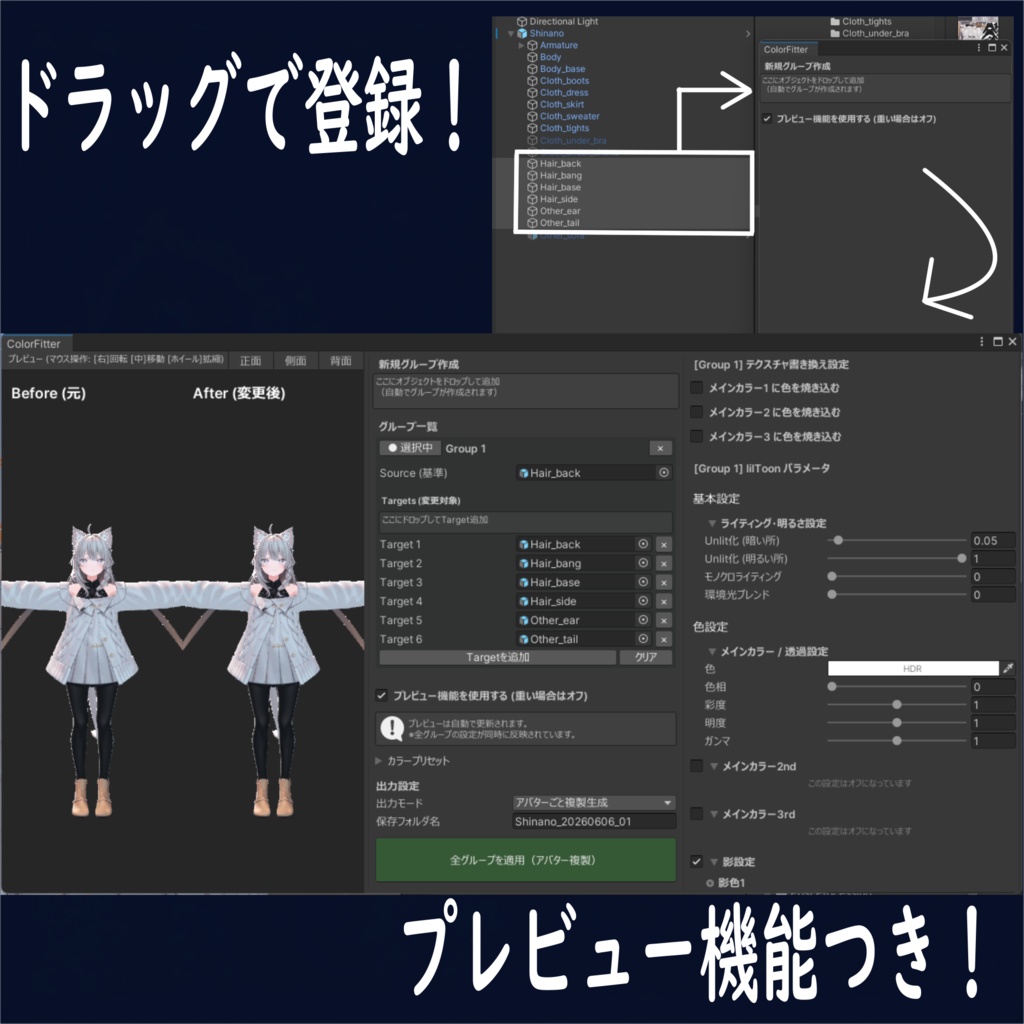This screenshot has width=1024, height=1024.
Task: Click the info icon in preview notice
Action: pyautogui.click(x=392, y=728)
